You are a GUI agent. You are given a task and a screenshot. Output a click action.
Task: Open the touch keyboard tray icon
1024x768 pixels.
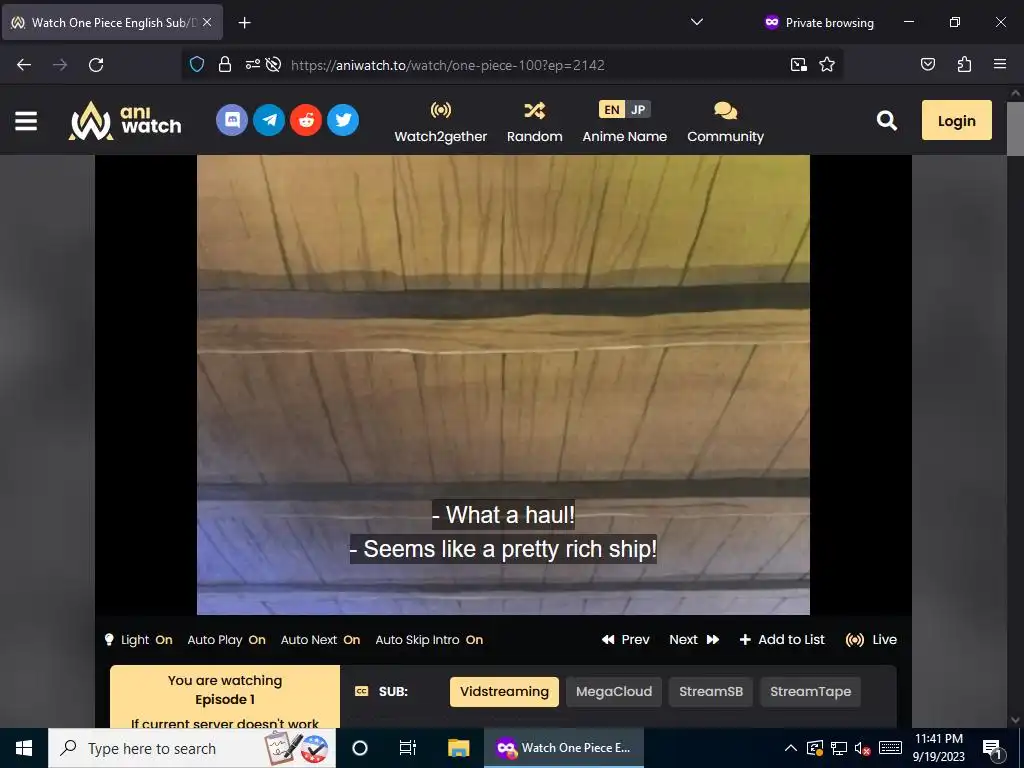[890, 748]
